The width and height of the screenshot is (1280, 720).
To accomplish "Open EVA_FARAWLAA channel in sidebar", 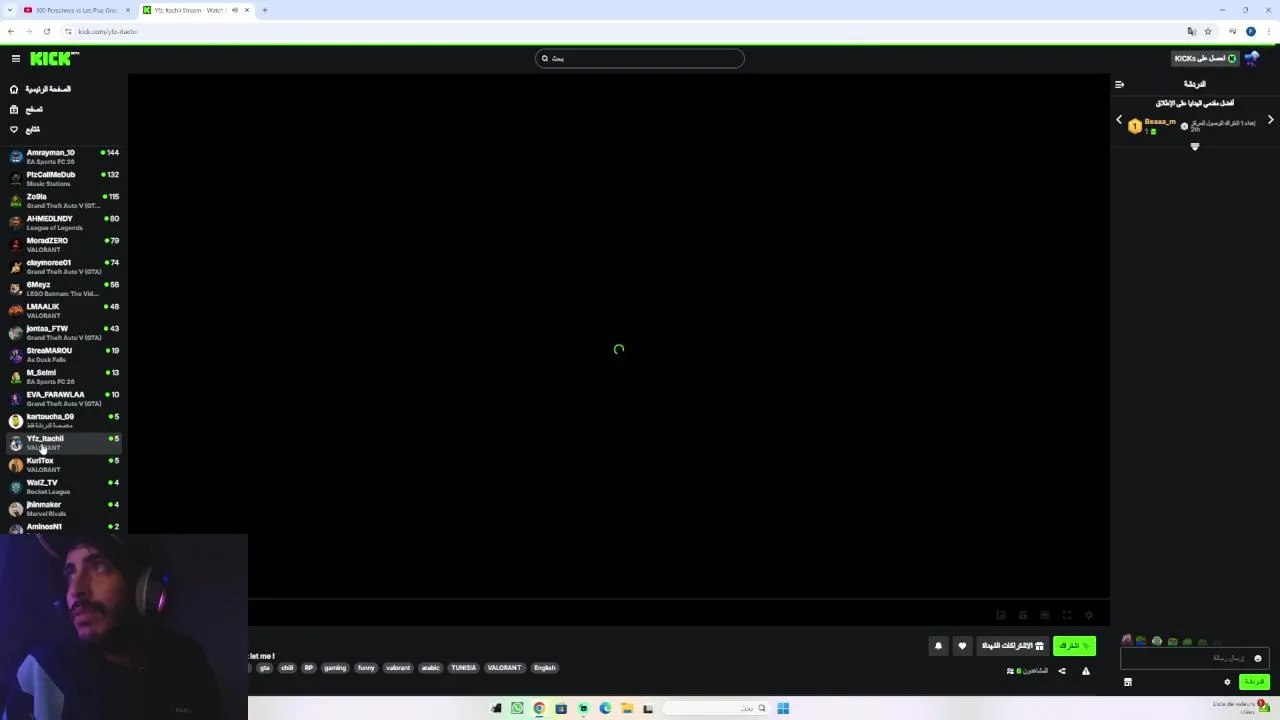I will [64, 399].
